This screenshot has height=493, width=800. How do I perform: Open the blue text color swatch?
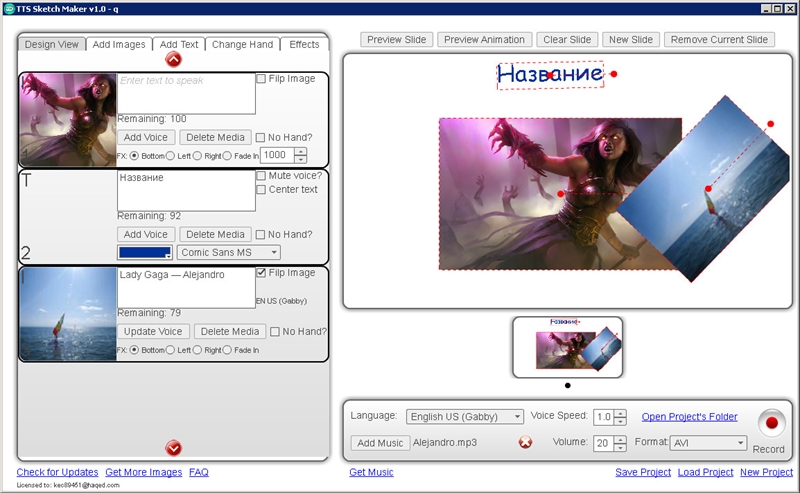[x=145, y=252]
